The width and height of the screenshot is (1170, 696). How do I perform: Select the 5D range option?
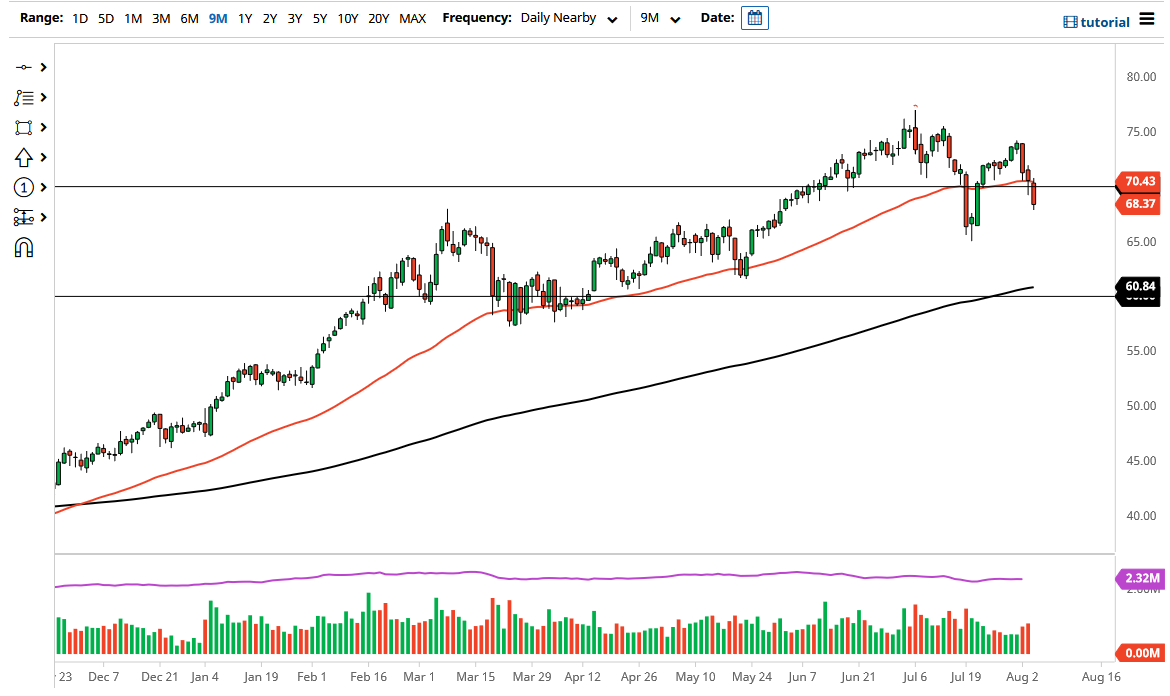(105, 18)
